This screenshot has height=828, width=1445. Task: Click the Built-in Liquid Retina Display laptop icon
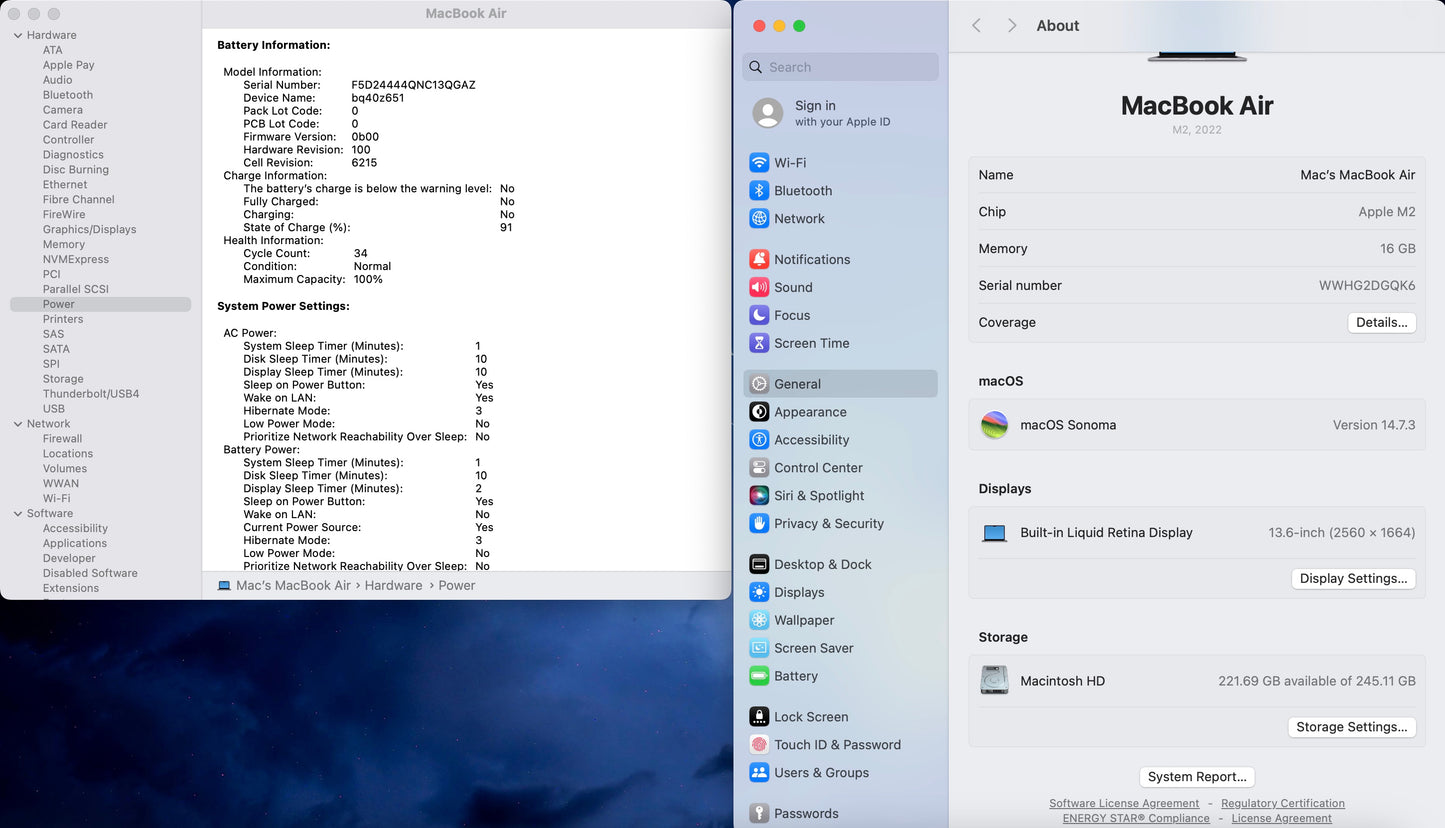[994, 533]
